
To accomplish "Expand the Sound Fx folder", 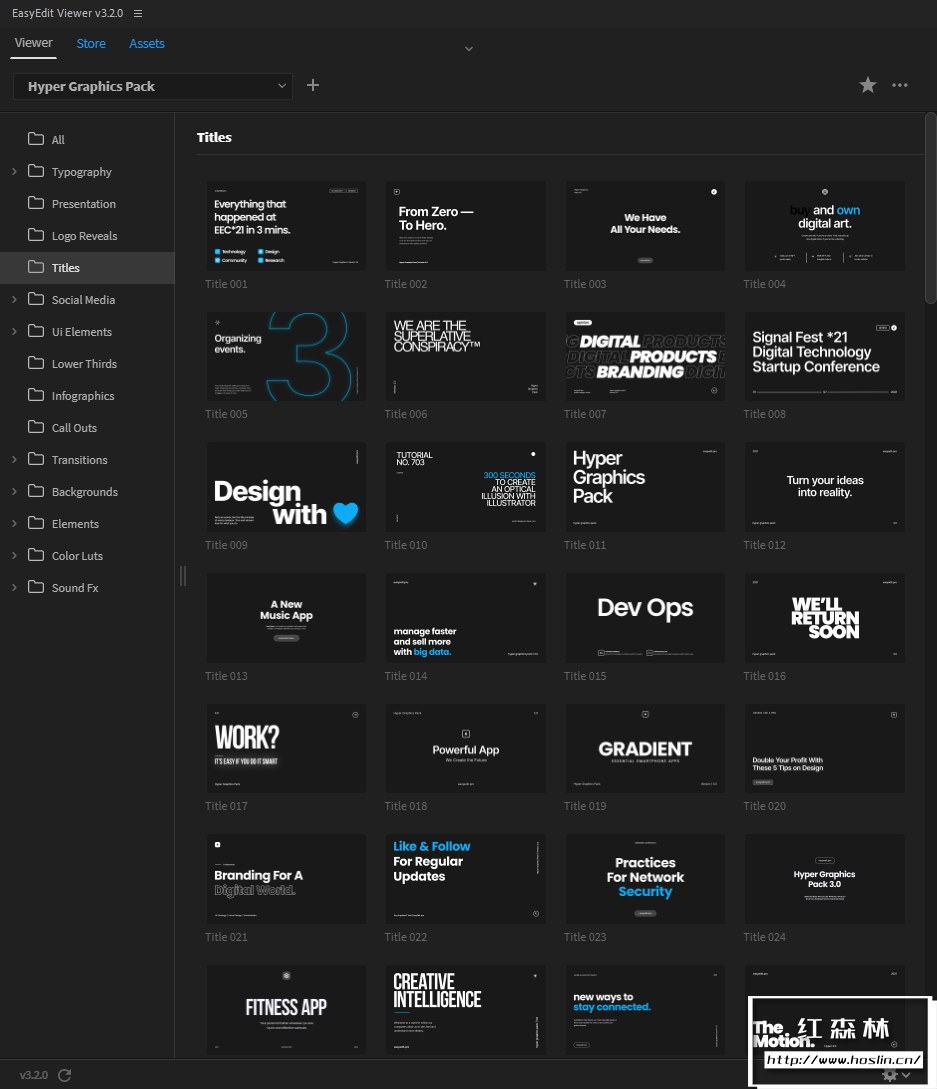I will (x=14, y=587).
